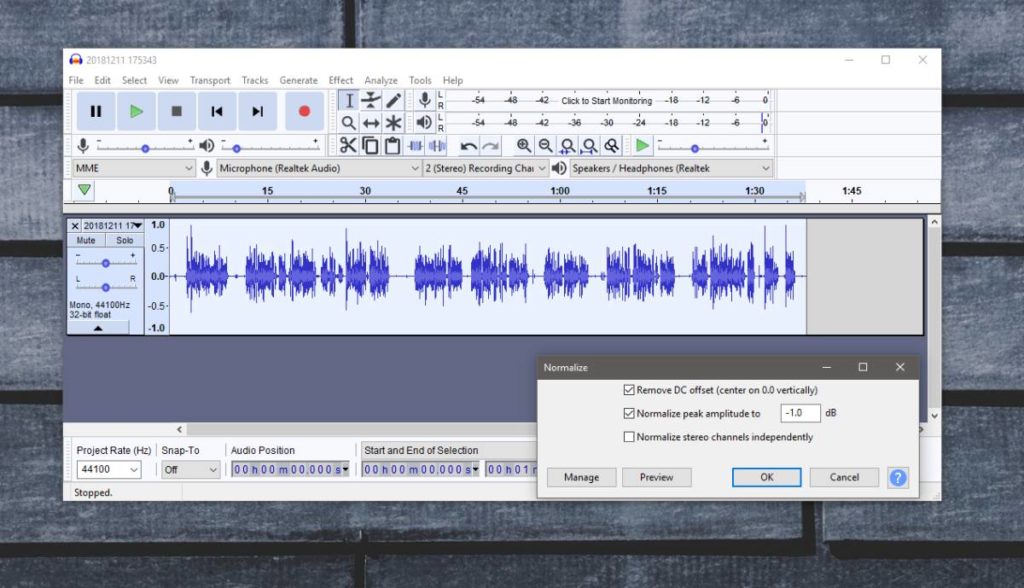Zoom in on the waveform
Image resolution: width=1024 pixels, height=588 pixels.
click(x=525, y=145)
